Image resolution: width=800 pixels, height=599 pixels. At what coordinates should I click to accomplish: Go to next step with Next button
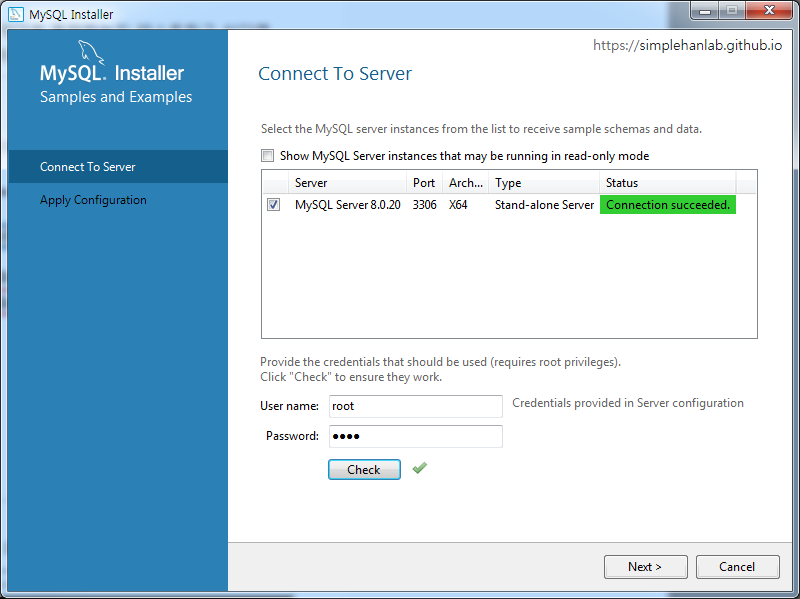[x=645, y=567]
